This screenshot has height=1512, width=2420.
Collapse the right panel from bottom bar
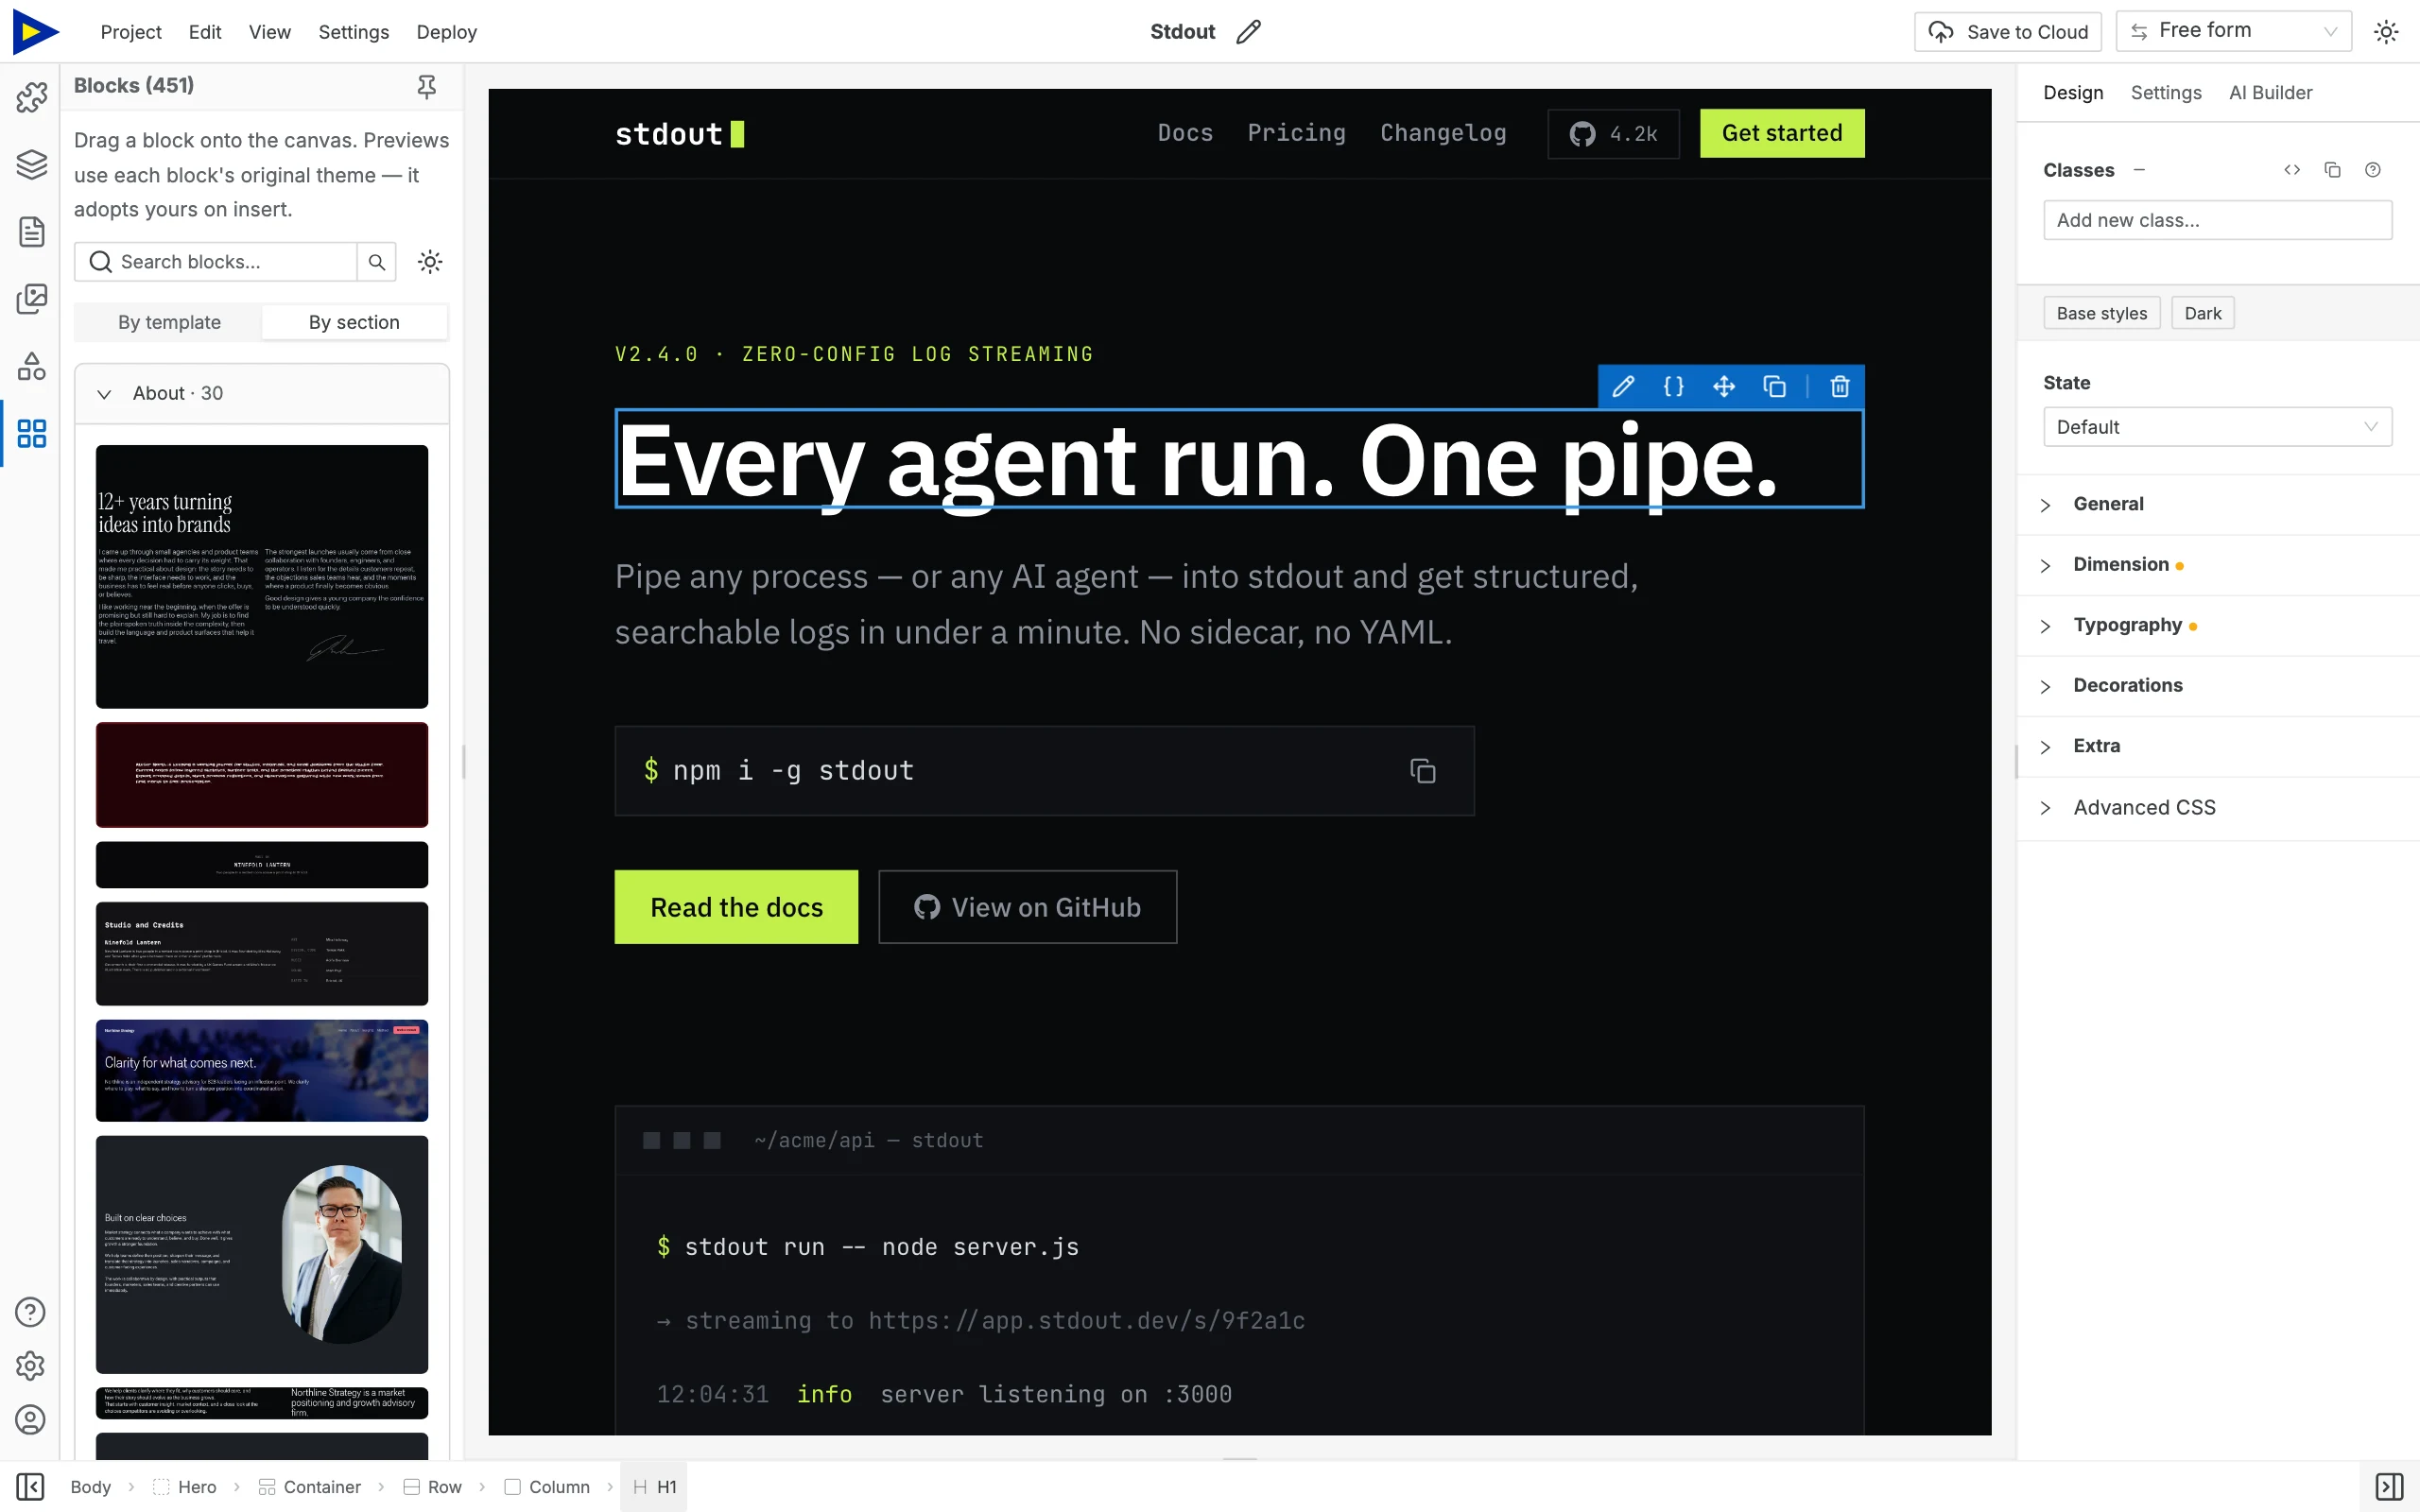pyautogui.click(x=2389, y=1486)
